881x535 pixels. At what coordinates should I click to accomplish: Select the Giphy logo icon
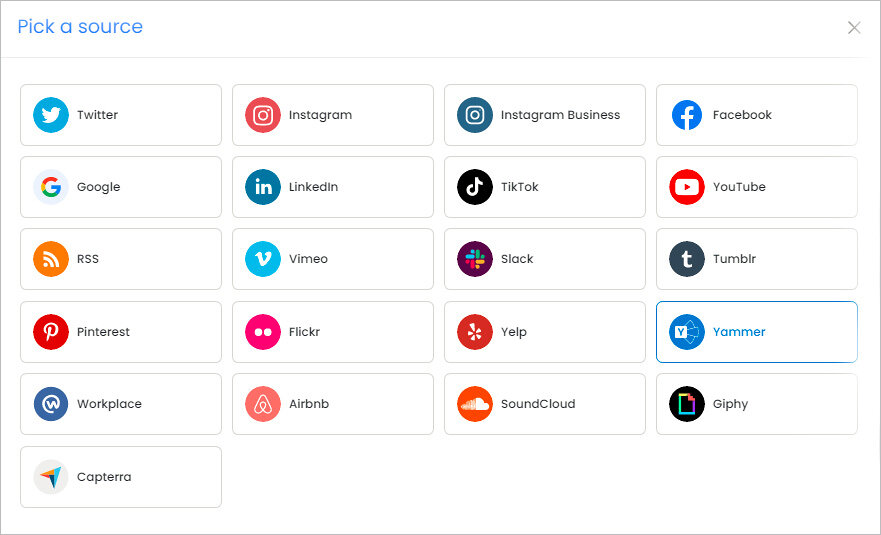[687, 404]
